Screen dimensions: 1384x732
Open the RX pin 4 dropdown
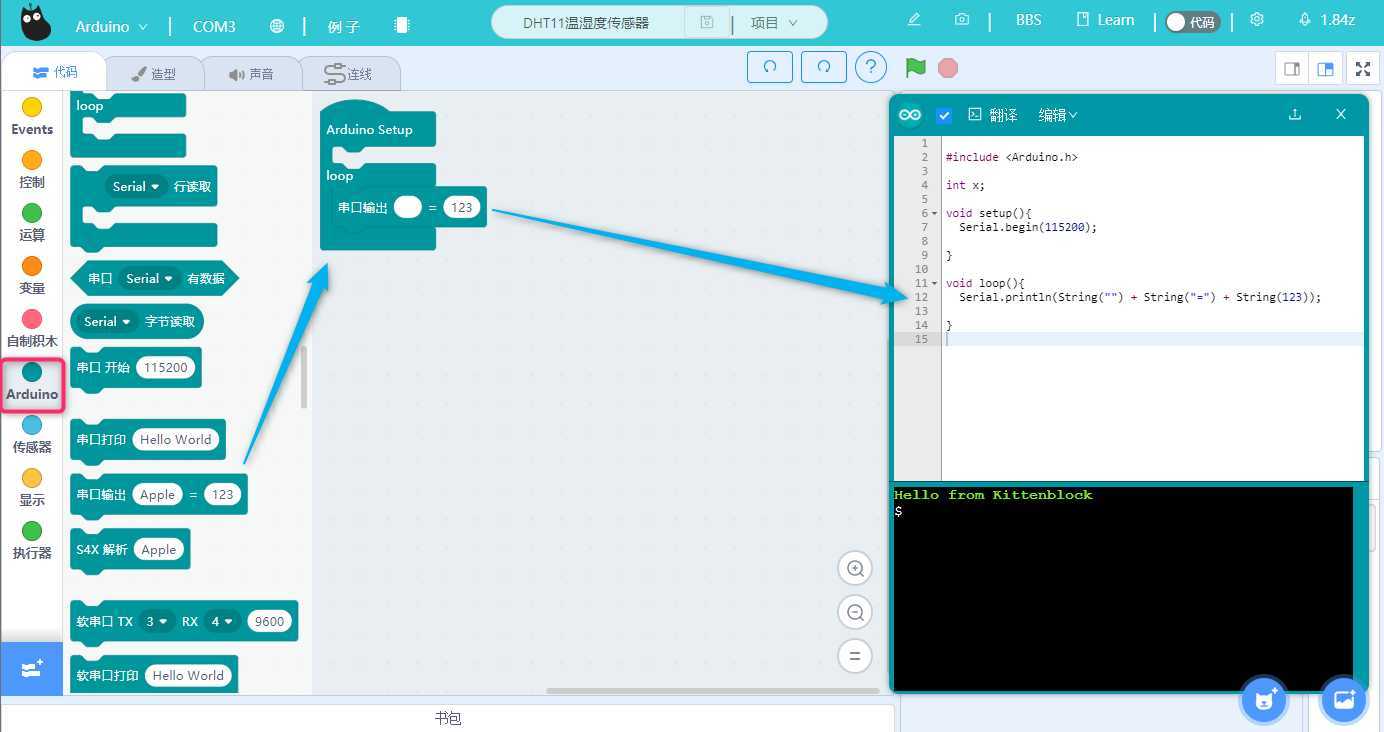click(x=221, y=621)
